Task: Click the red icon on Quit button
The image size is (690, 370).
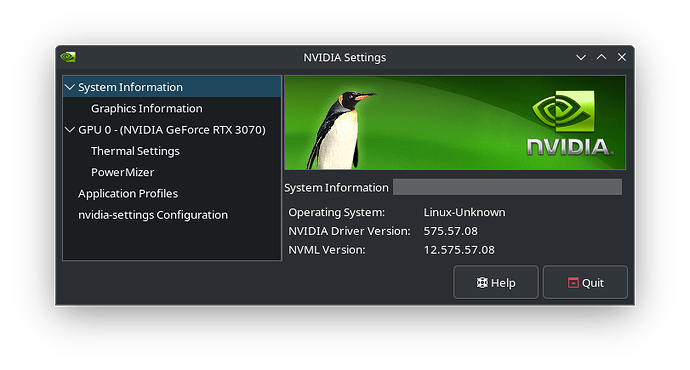Action: click(573, 282)
